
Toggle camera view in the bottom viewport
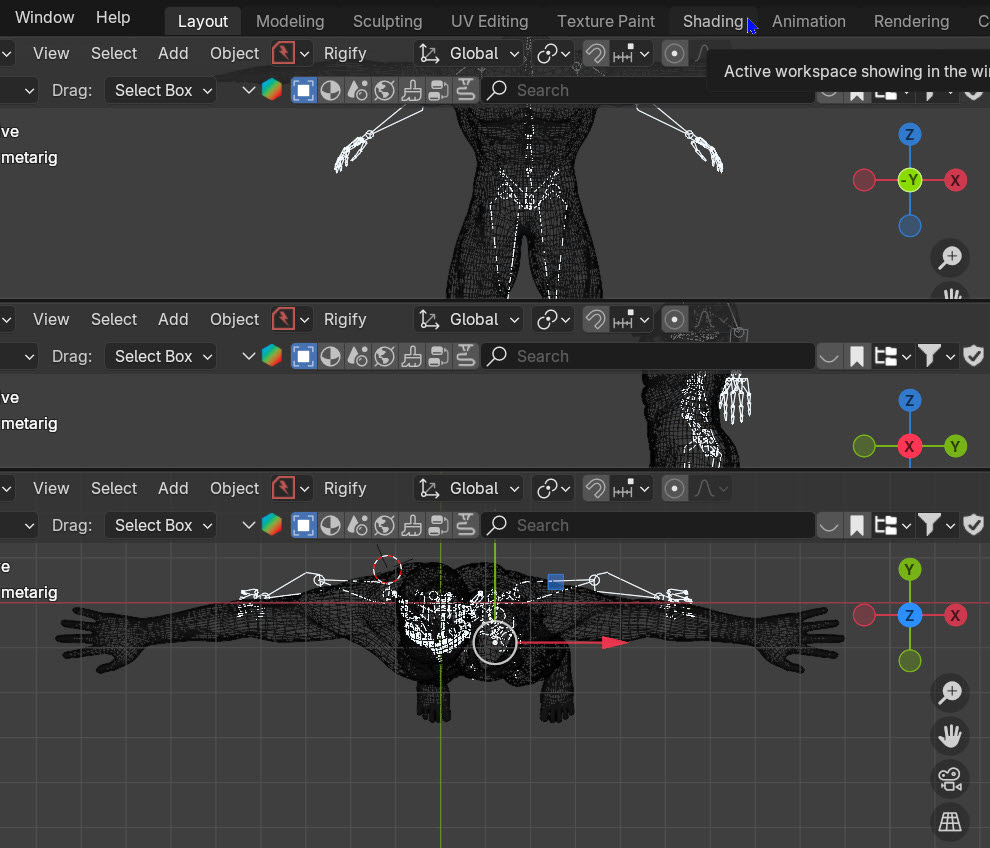tap(949, 779)
